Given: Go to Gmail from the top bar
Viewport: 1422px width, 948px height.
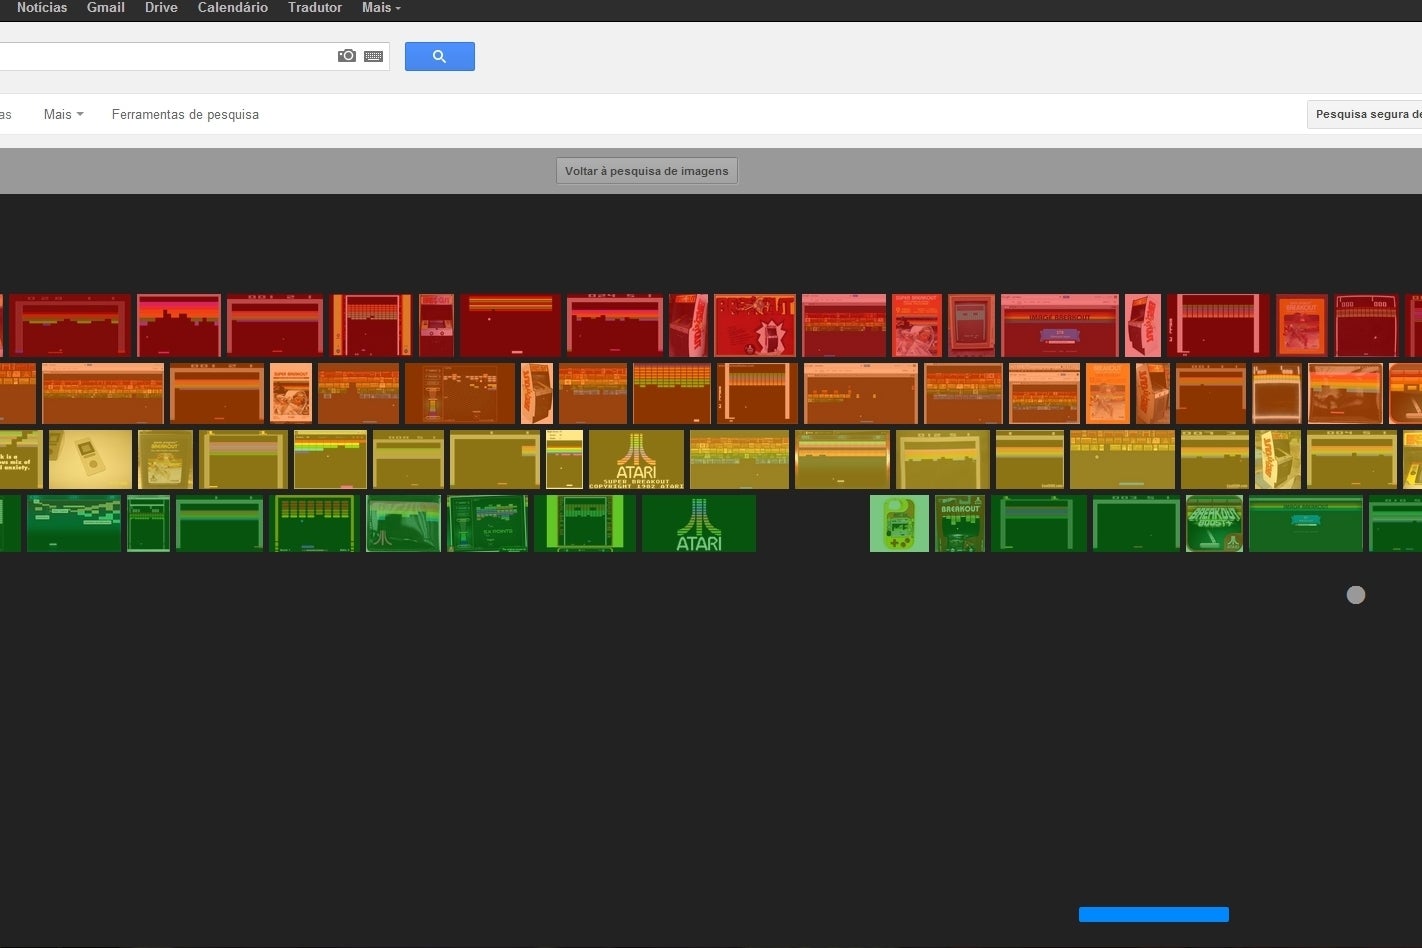Looking at the screenshot, I should (106, 8).
